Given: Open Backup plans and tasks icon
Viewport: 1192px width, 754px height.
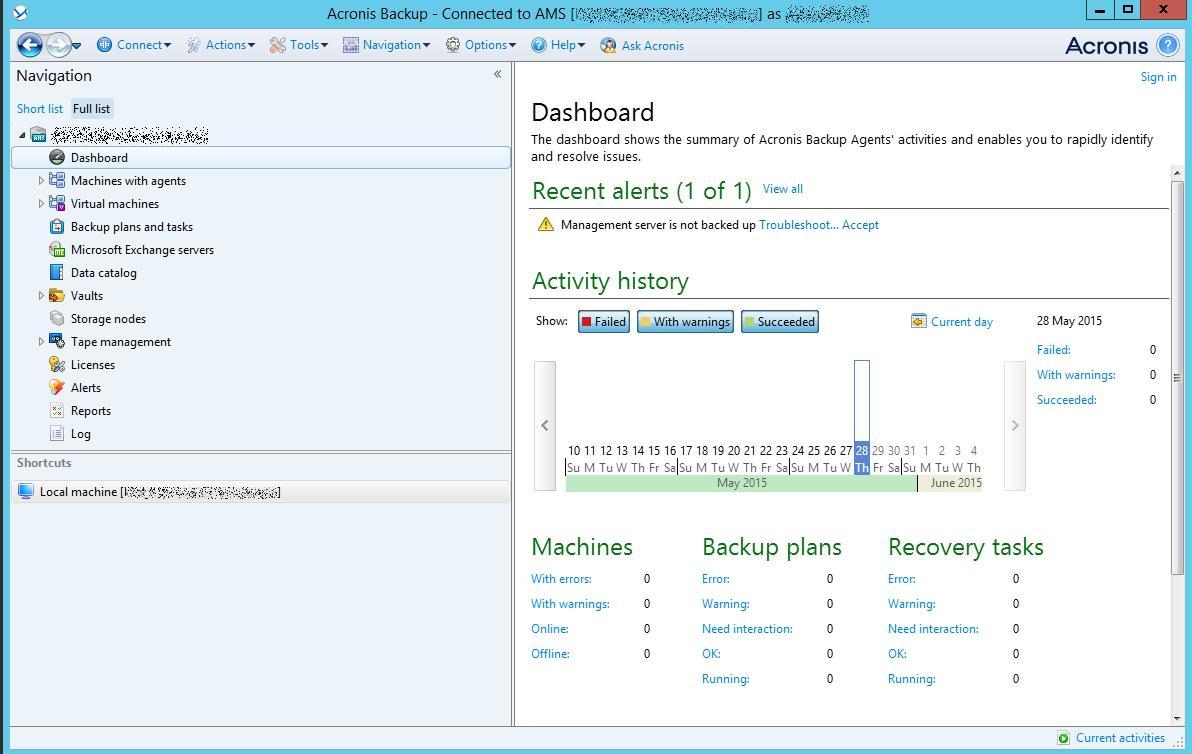Looking at the screenshot, I should (x=57, y=227).
